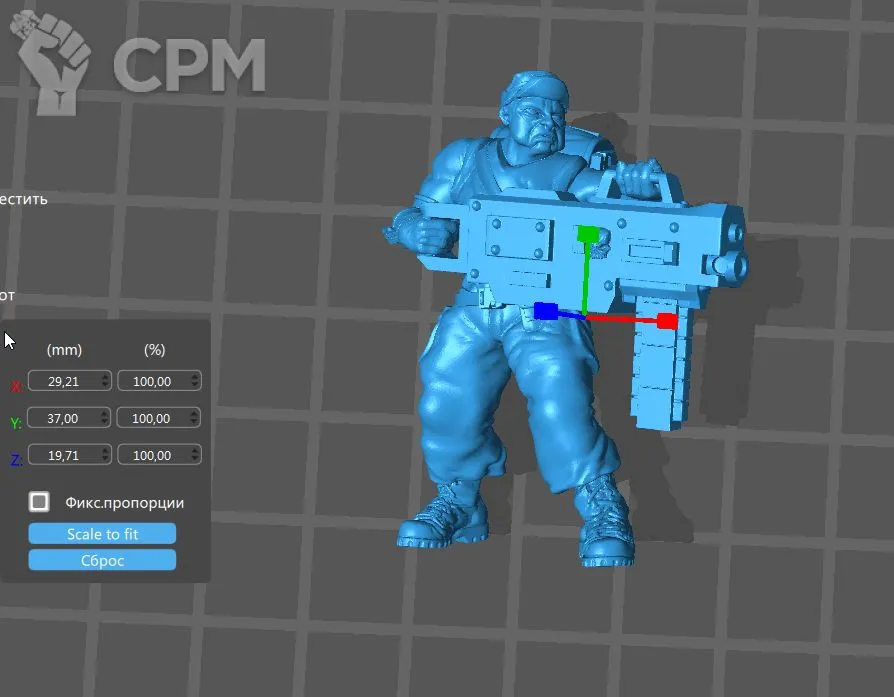Click the X mm spinner arrows
894x697 pixels.
(x=104, y=381)
